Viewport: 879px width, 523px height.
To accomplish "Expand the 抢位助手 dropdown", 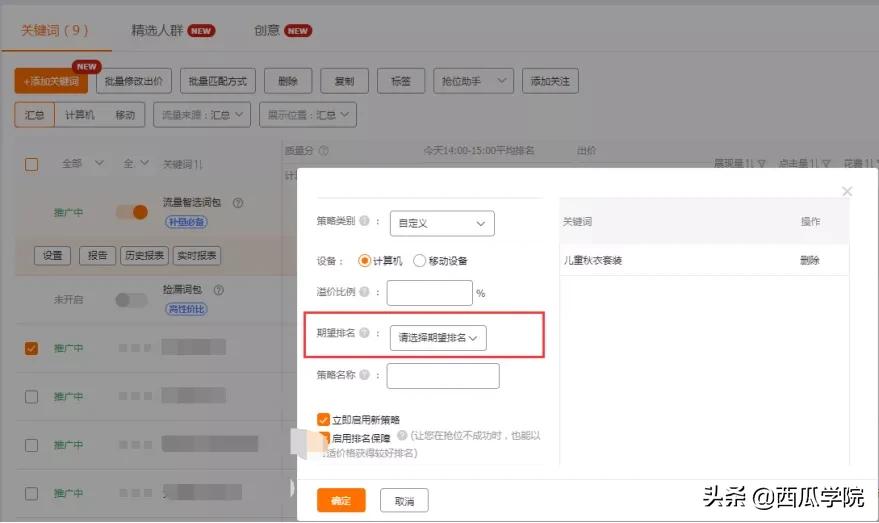I will coord(473,81).
